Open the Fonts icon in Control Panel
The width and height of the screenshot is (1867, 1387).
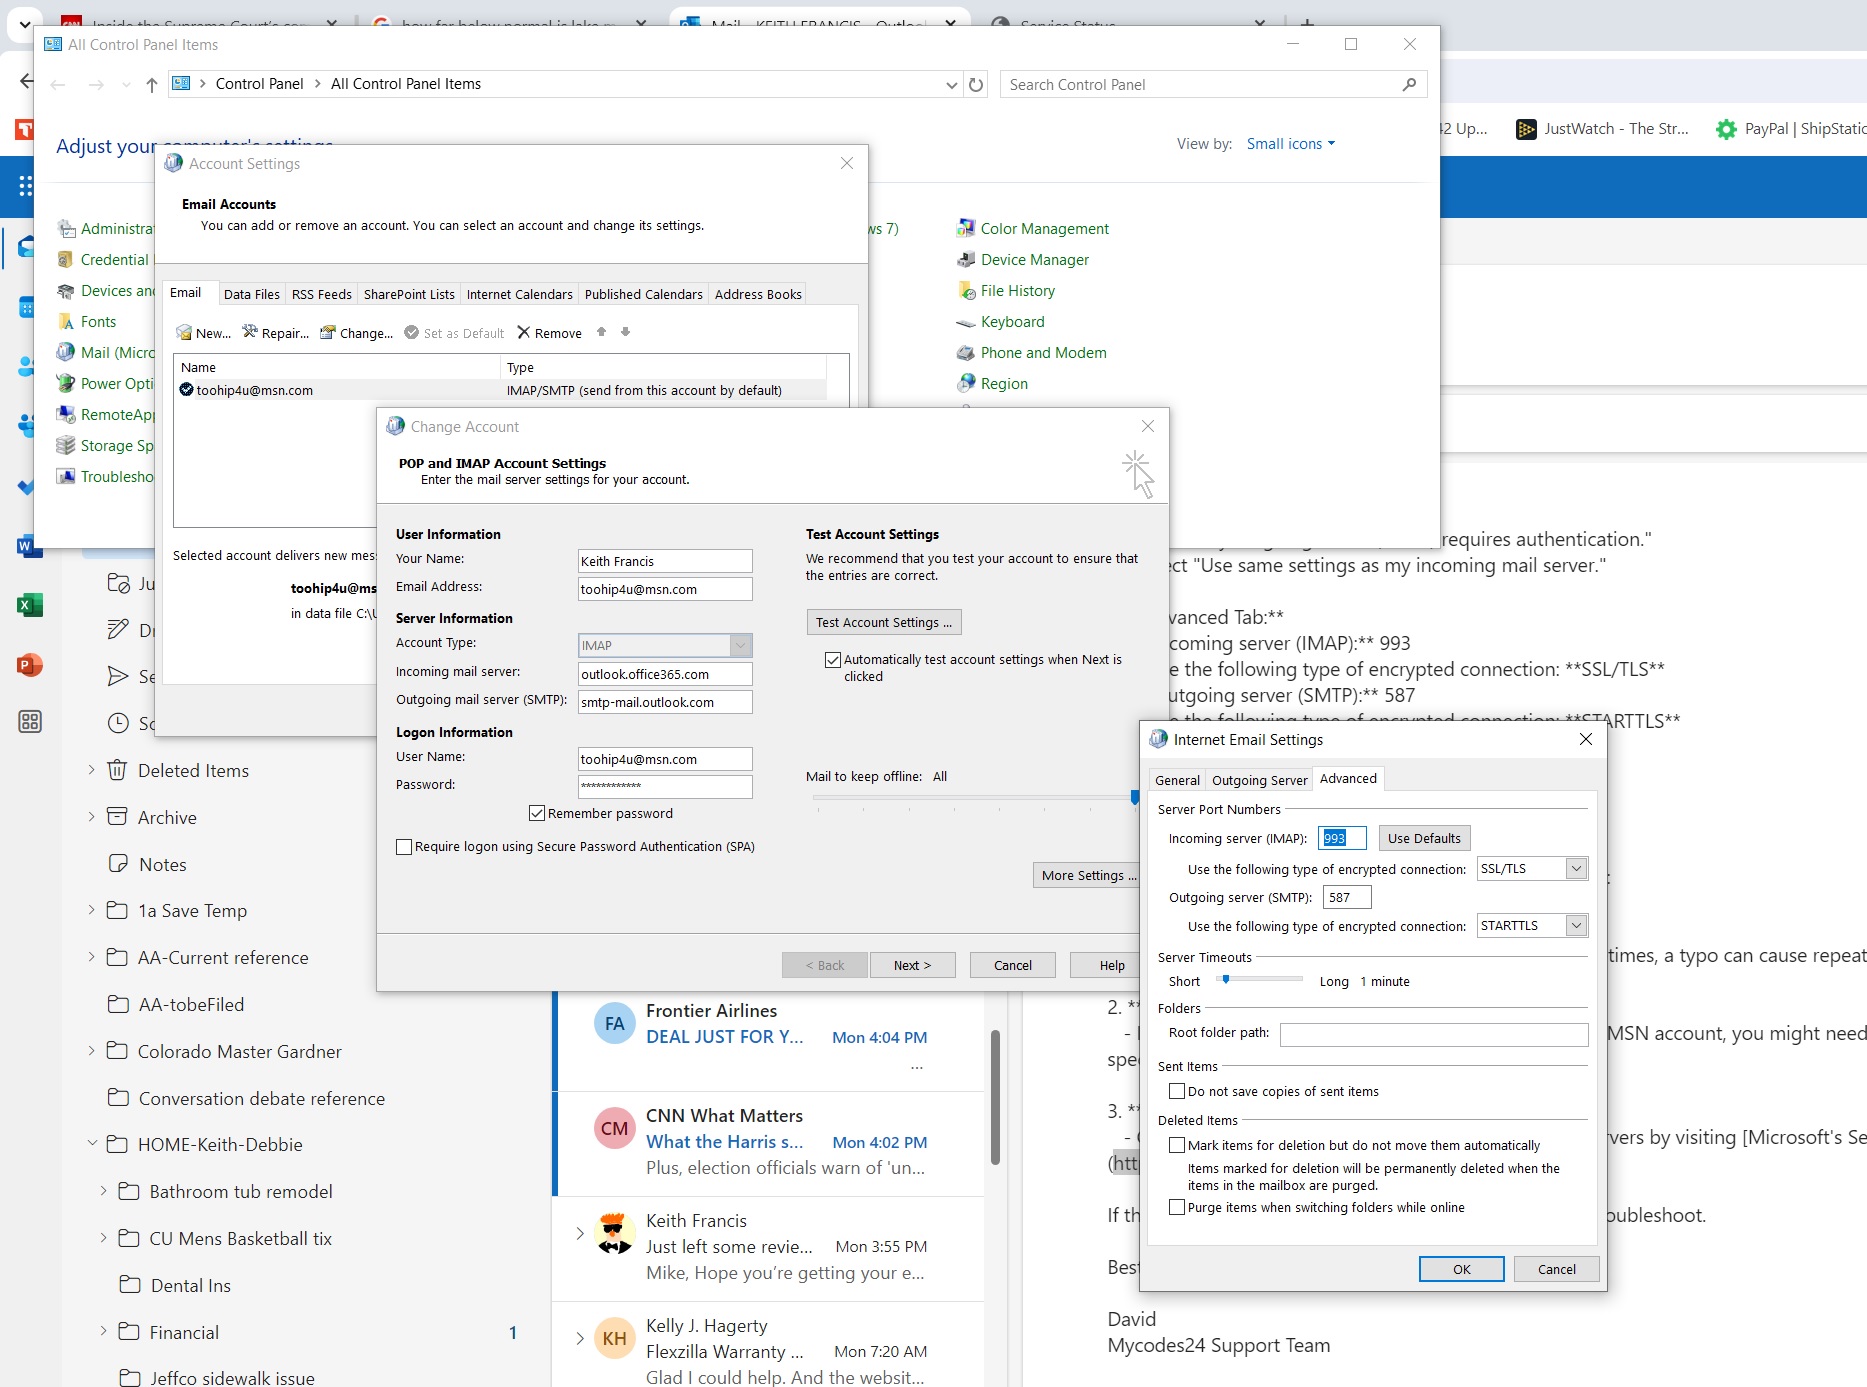pos(66,322)
